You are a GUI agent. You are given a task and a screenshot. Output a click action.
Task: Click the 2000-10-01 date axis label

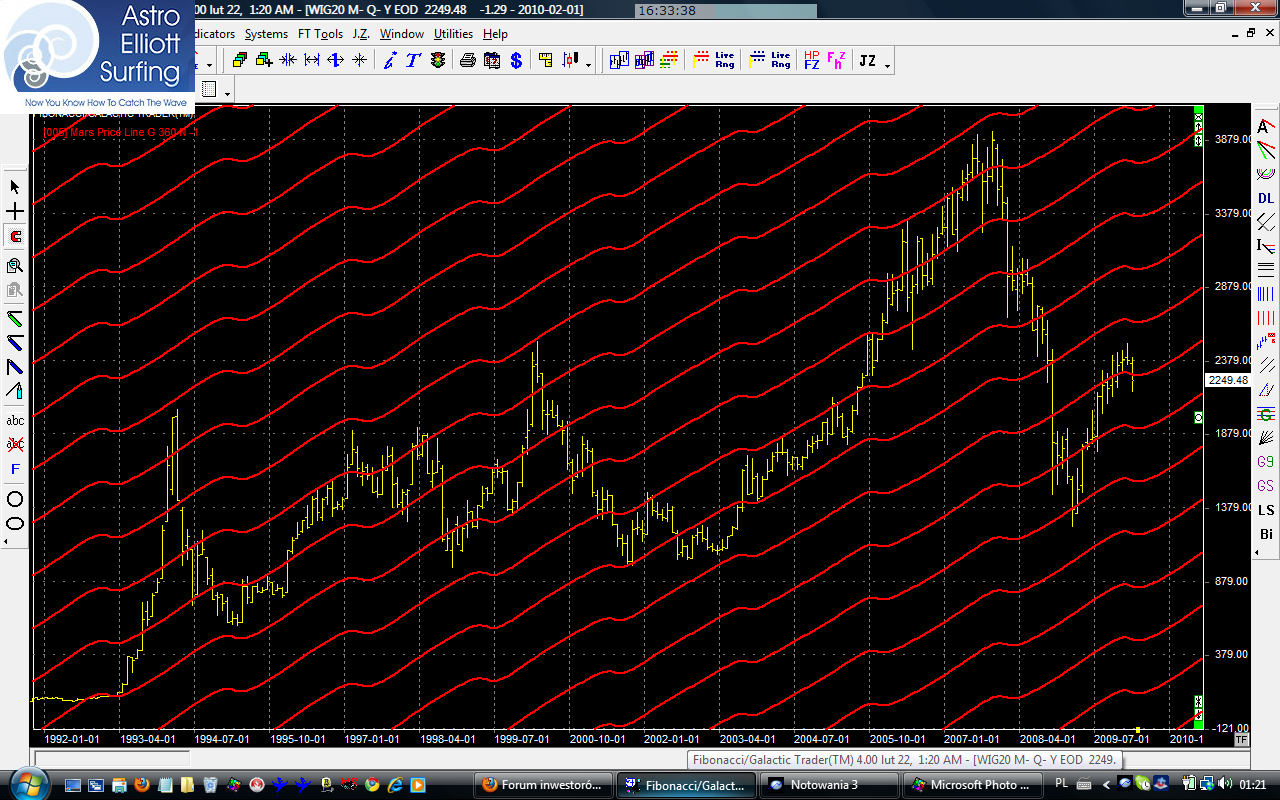pos(597,739)
